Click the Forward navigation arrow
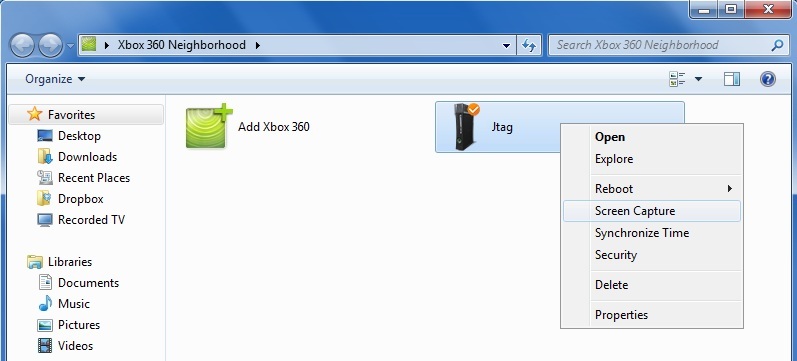This screenshot has height=361, width=797. (x=50, y=45)
